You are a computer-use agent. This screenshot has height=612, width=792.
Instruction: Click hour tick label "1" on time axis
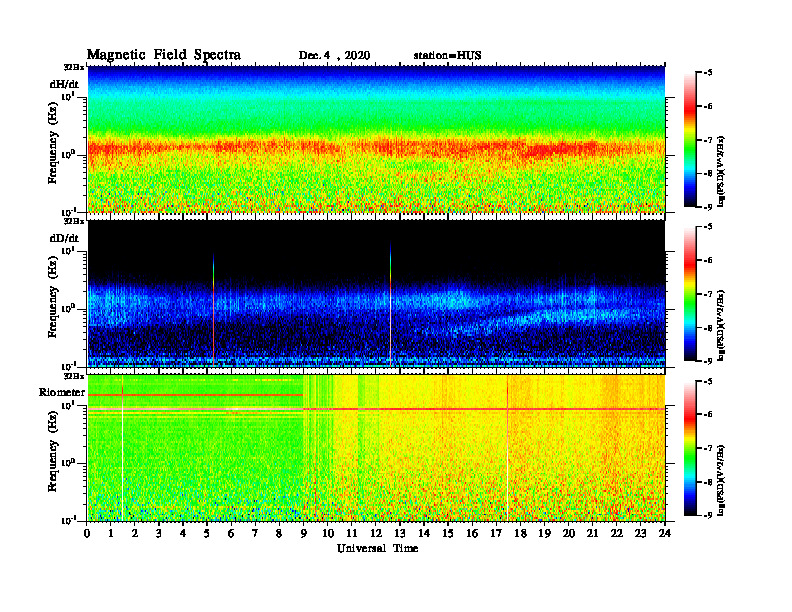coord(111,534)
